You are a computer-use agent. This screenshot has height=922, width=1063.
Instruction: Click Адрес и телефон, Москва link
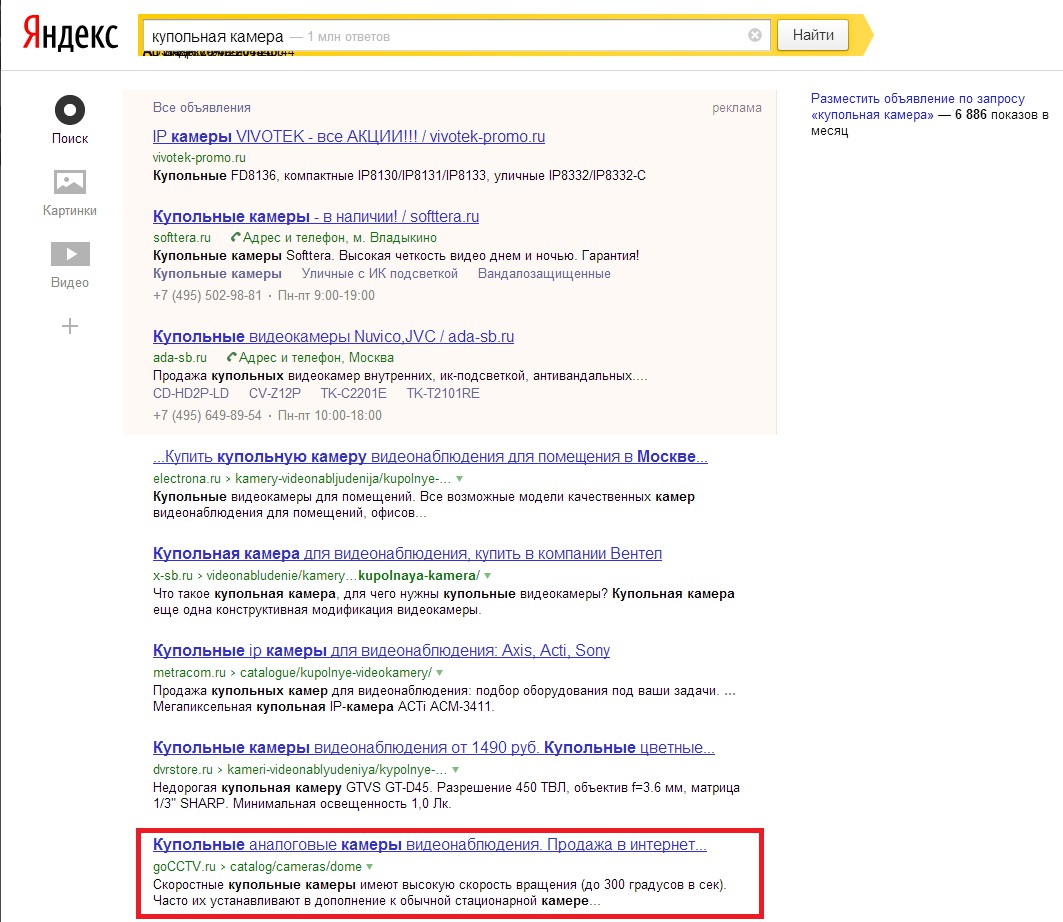(316, 357)
